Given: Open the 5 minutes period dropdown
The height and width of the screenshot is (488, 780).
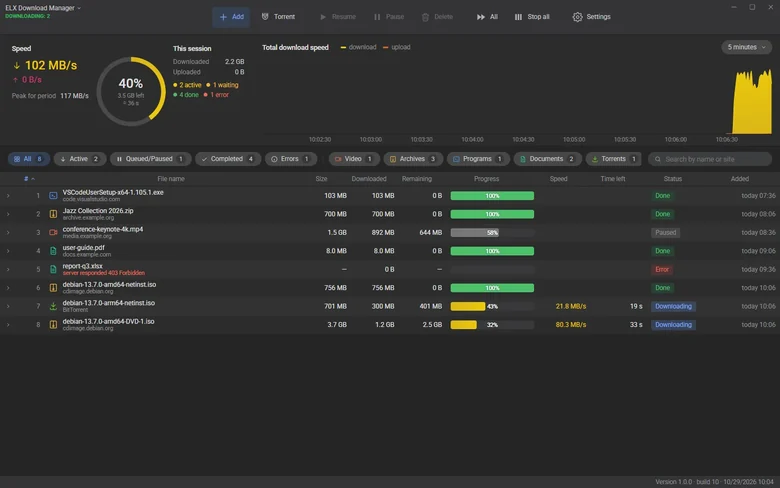Looking at the screenshot, I should click(x=746, y=47).
